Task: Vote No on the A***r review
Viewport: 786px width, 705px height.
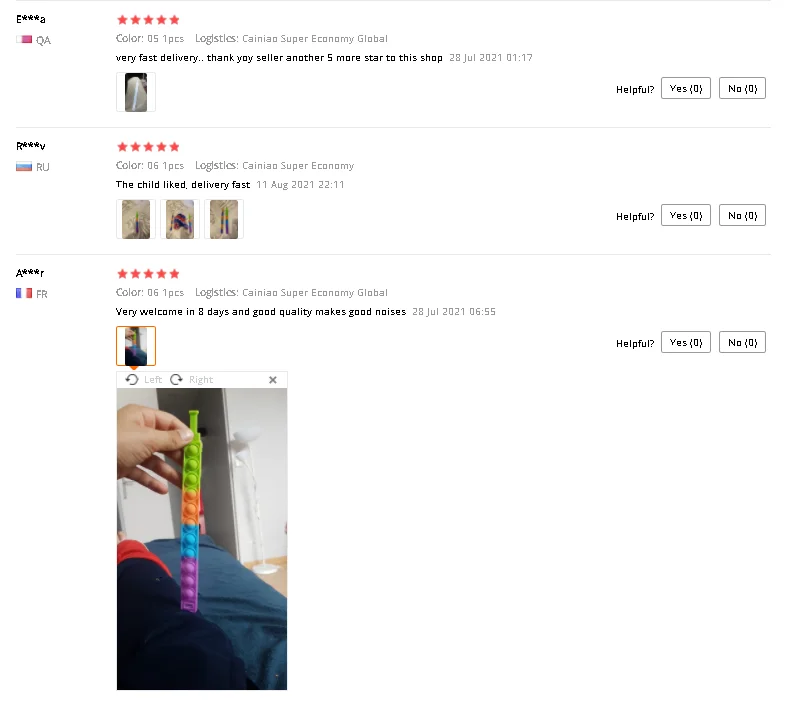Action: pos(742,342)
